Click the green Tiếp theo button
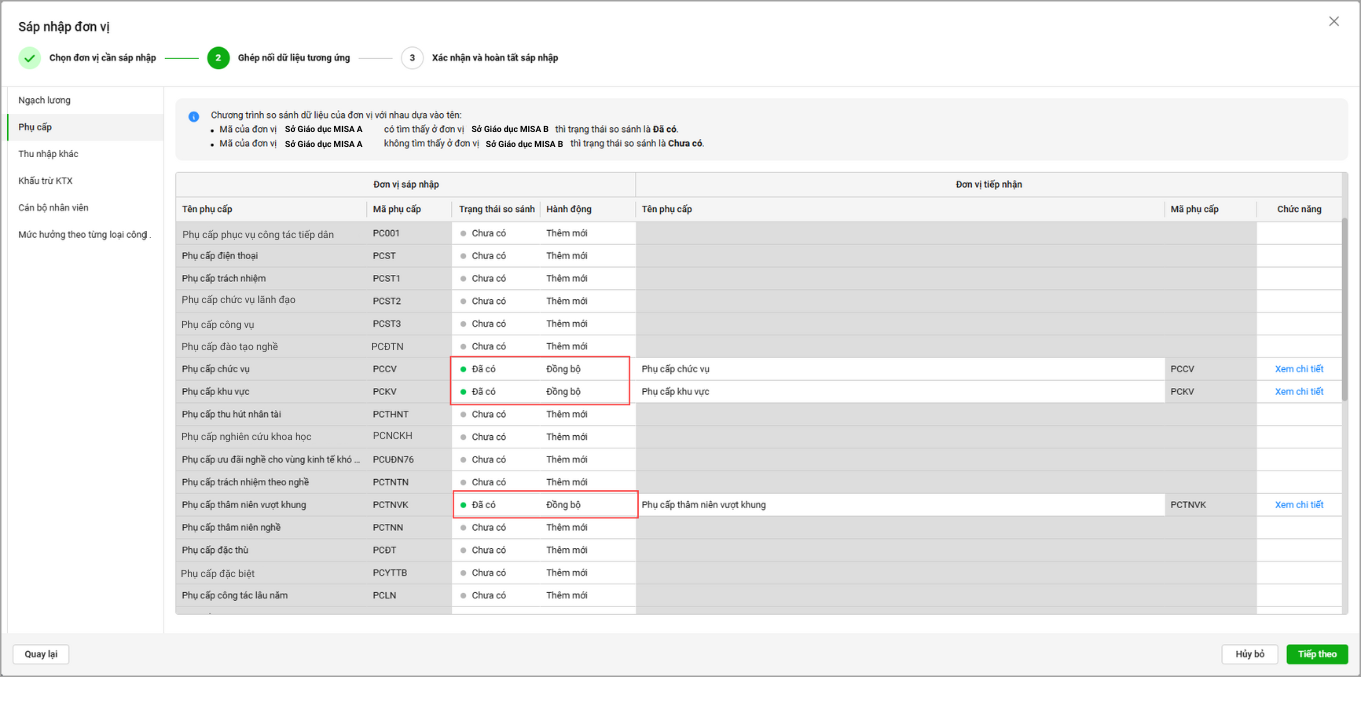 click(x=1317, y=654)
